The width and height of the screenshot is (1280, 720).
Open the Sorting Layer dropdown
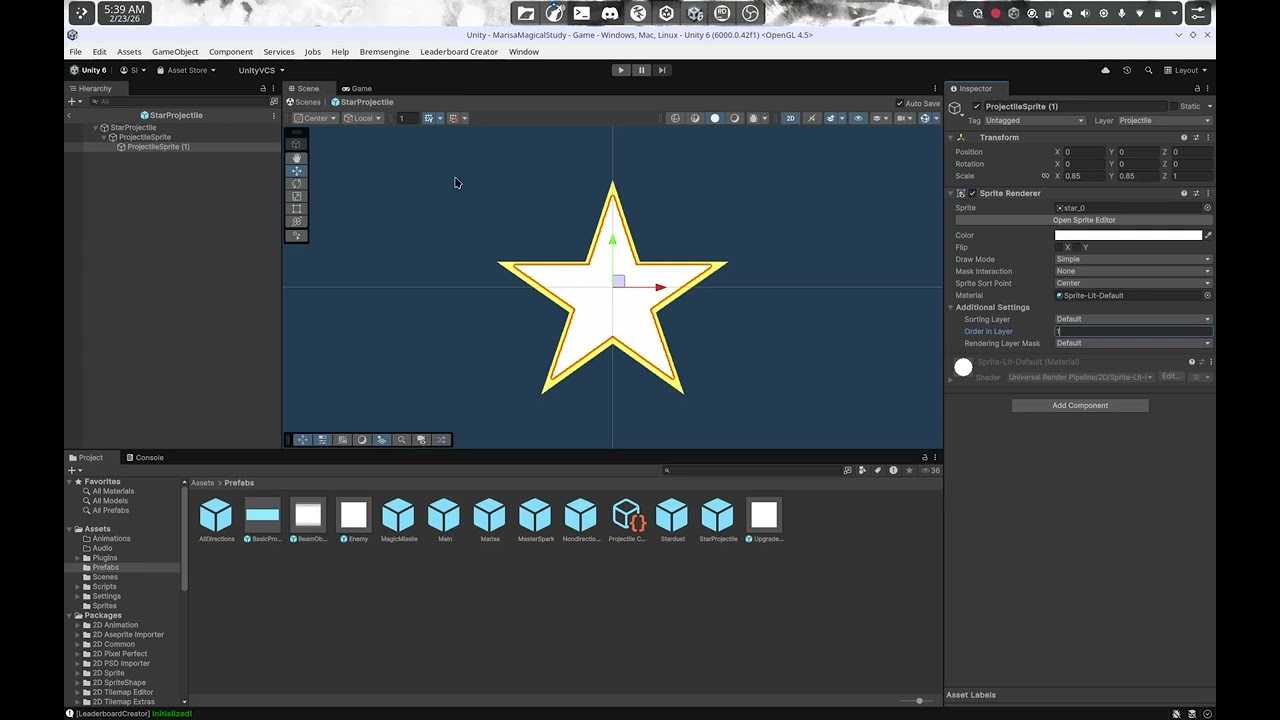point(1133,319)
